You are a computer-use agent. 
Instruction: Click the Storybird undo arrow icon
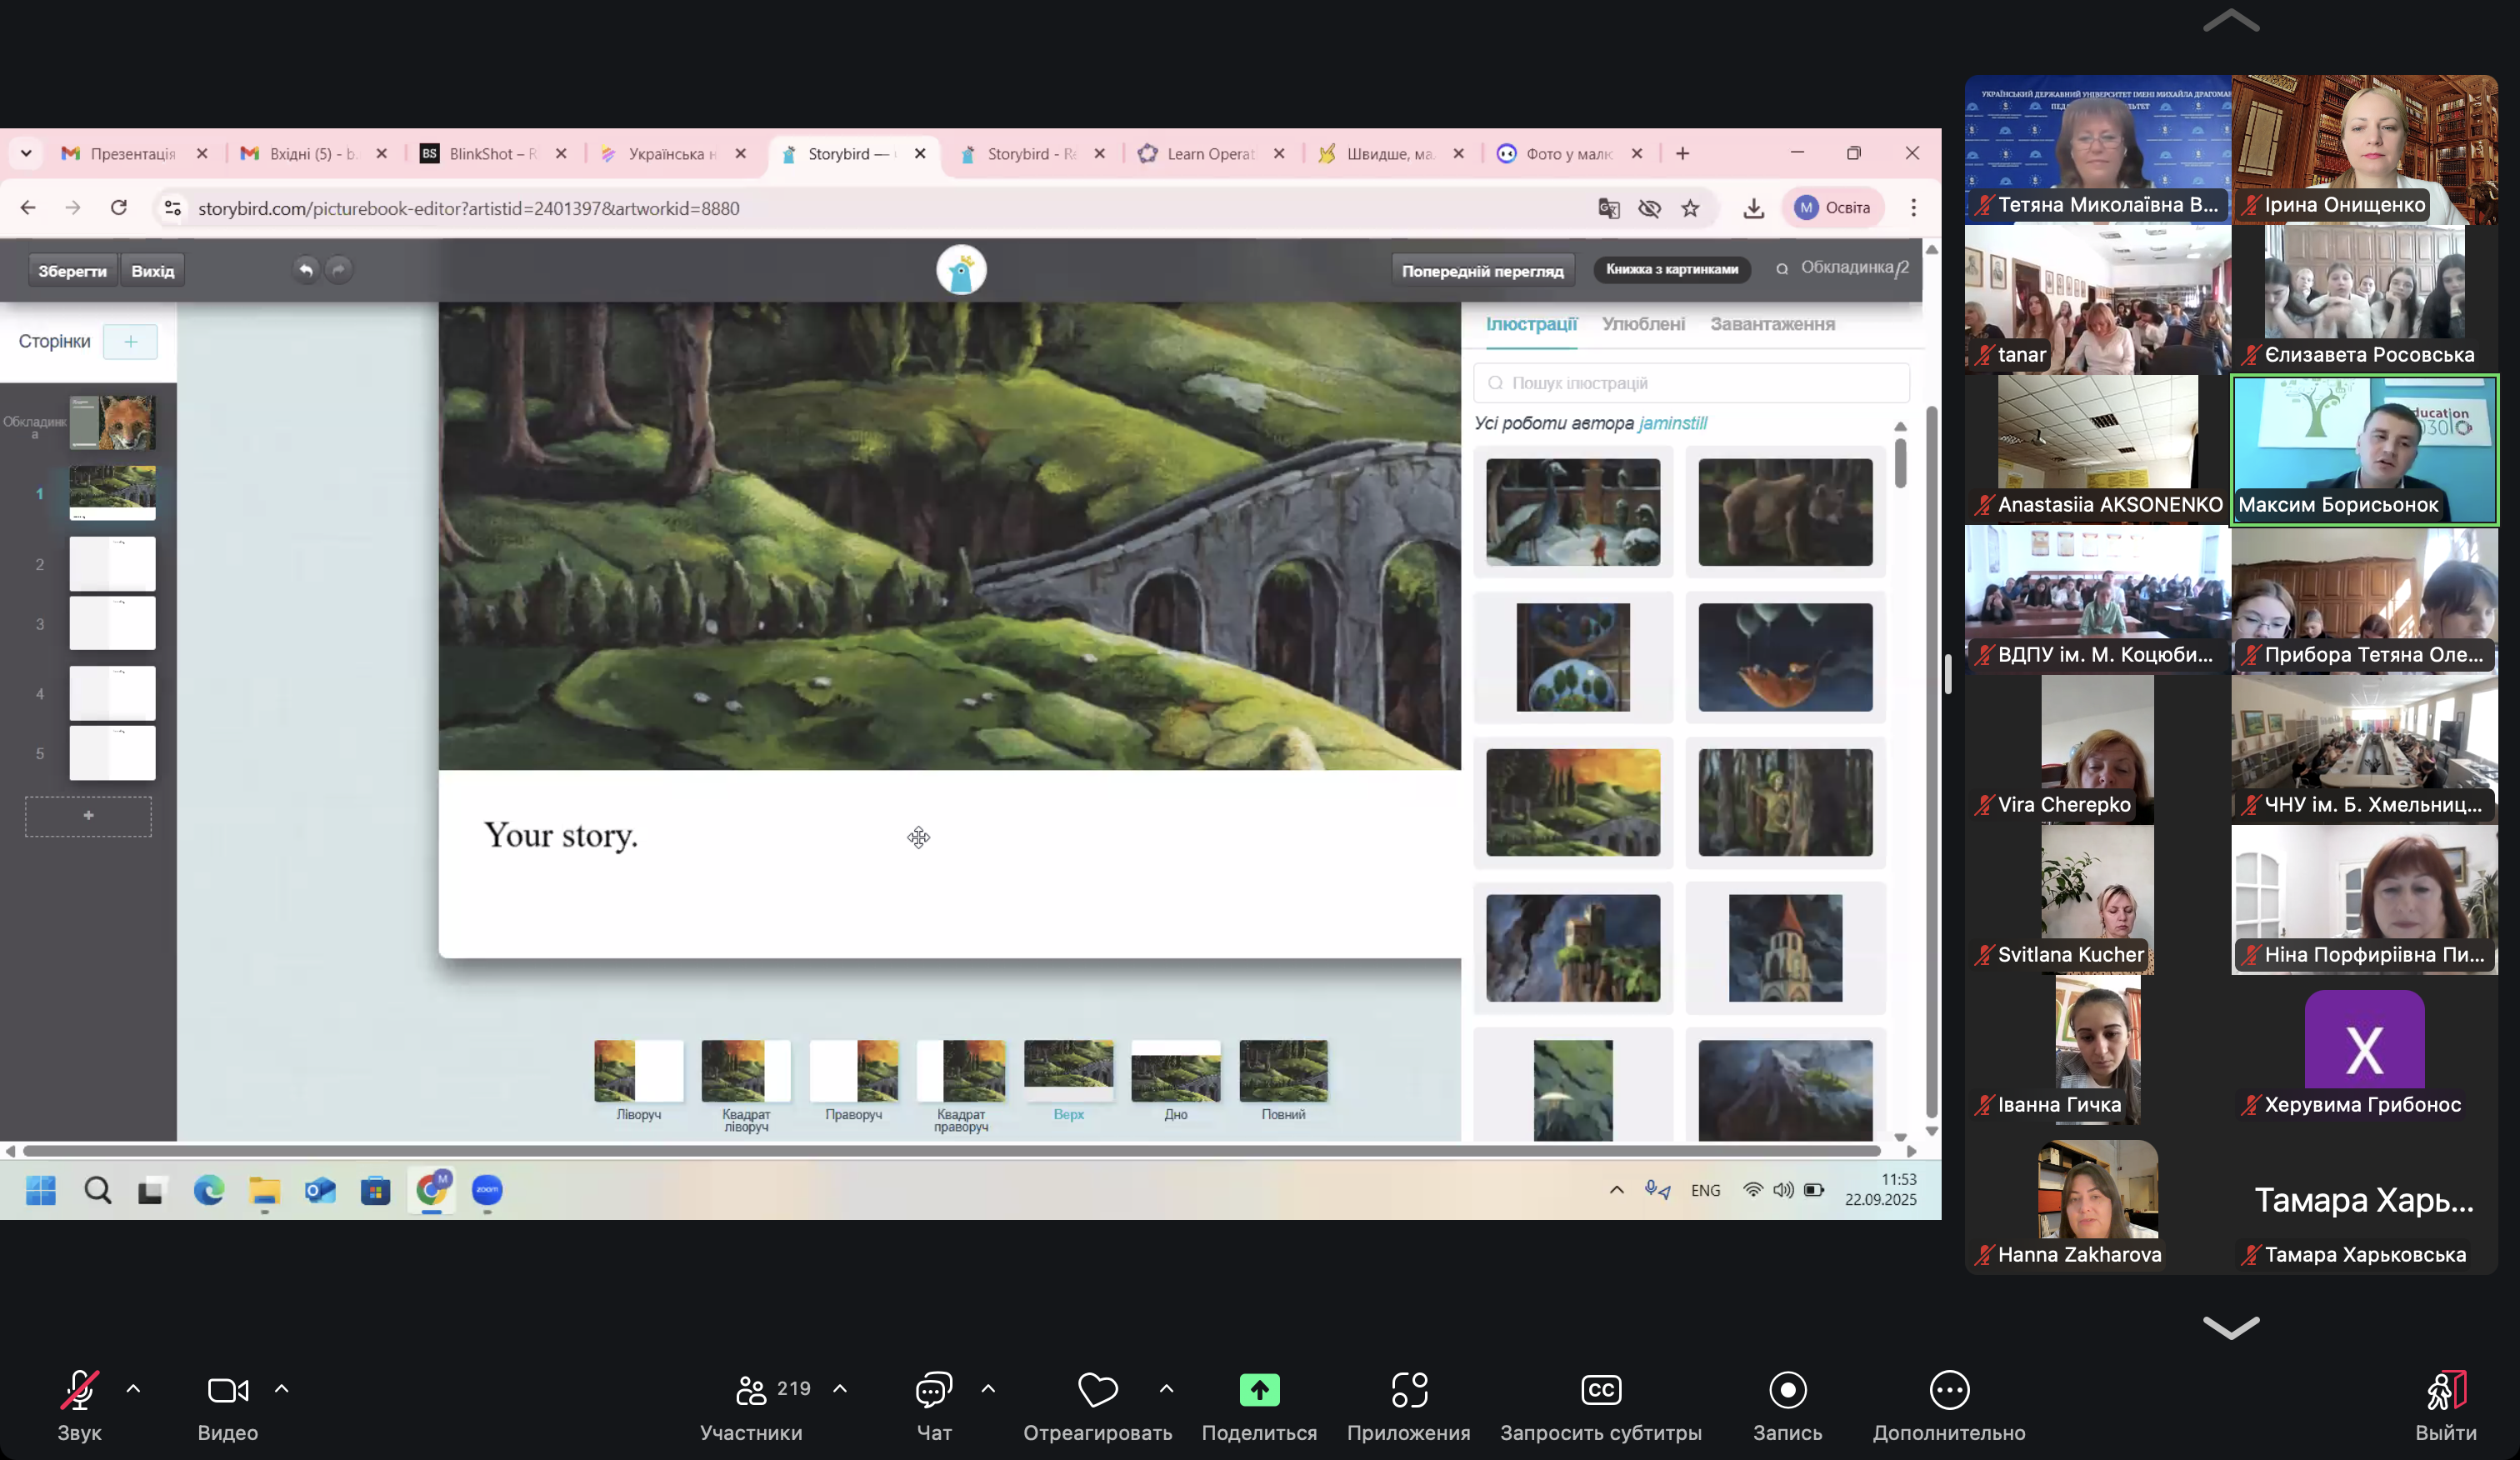click(306, 270)
